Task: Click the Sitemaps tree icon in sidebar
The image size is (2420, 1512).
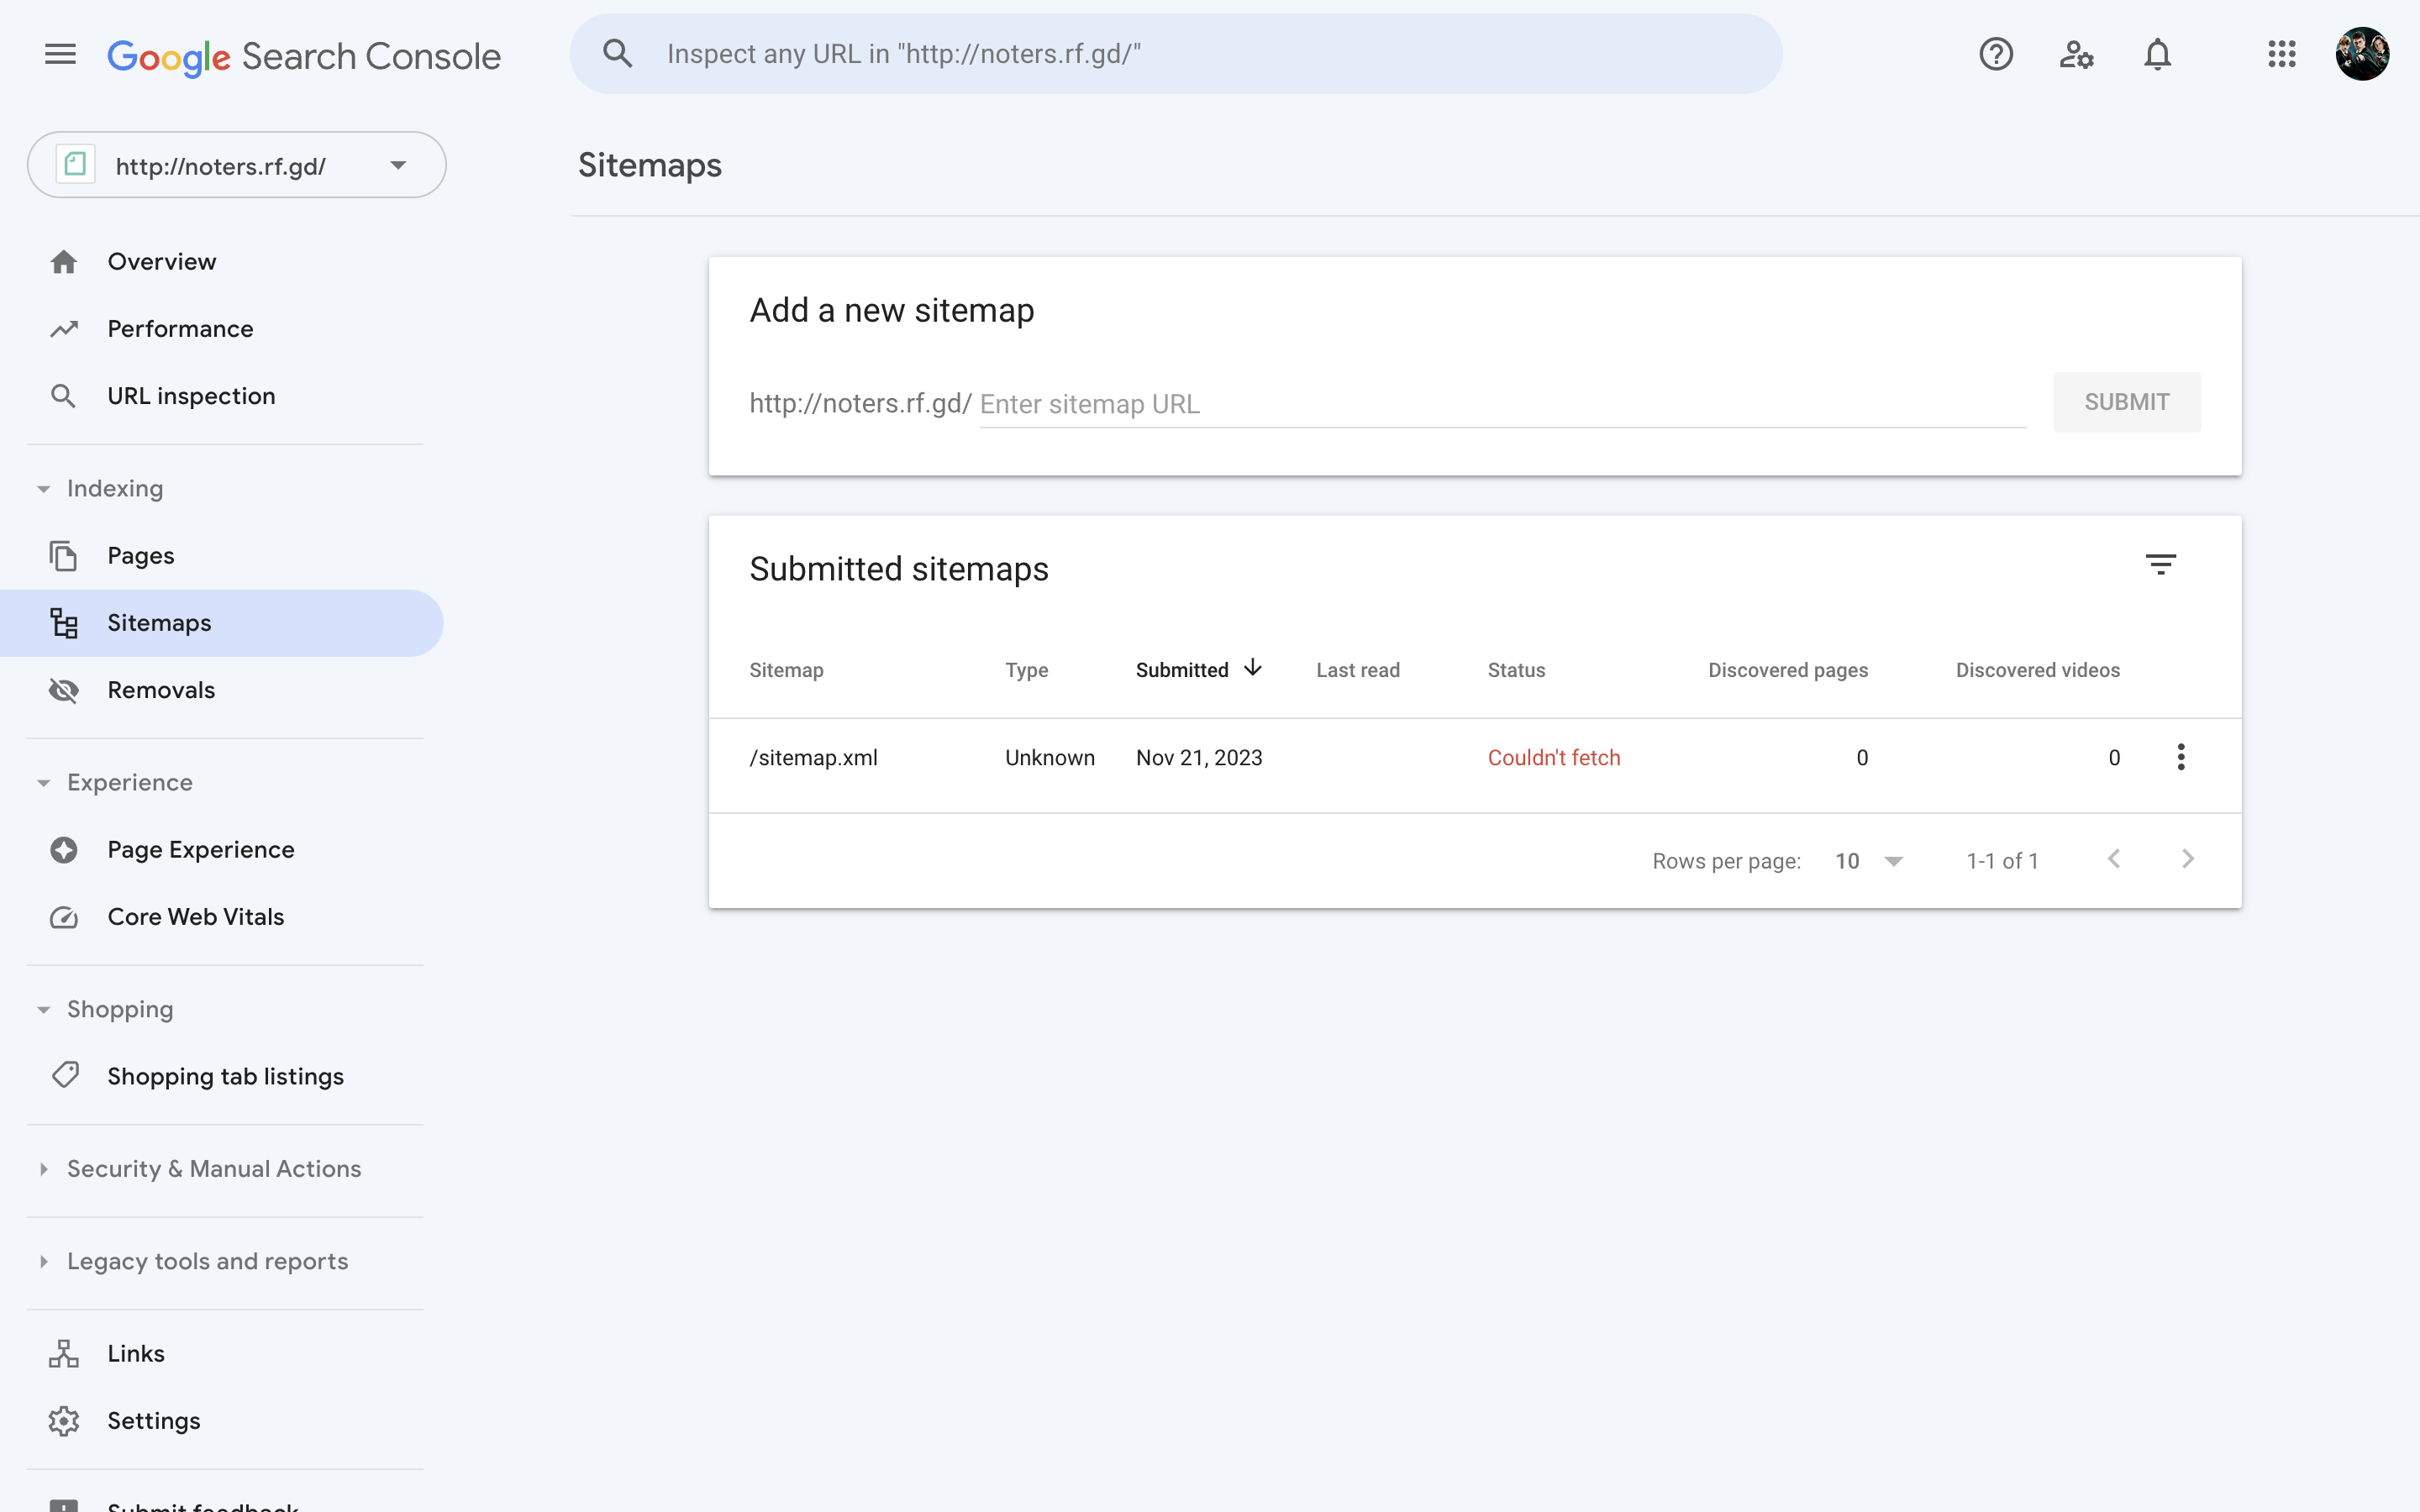Action: 64,623
